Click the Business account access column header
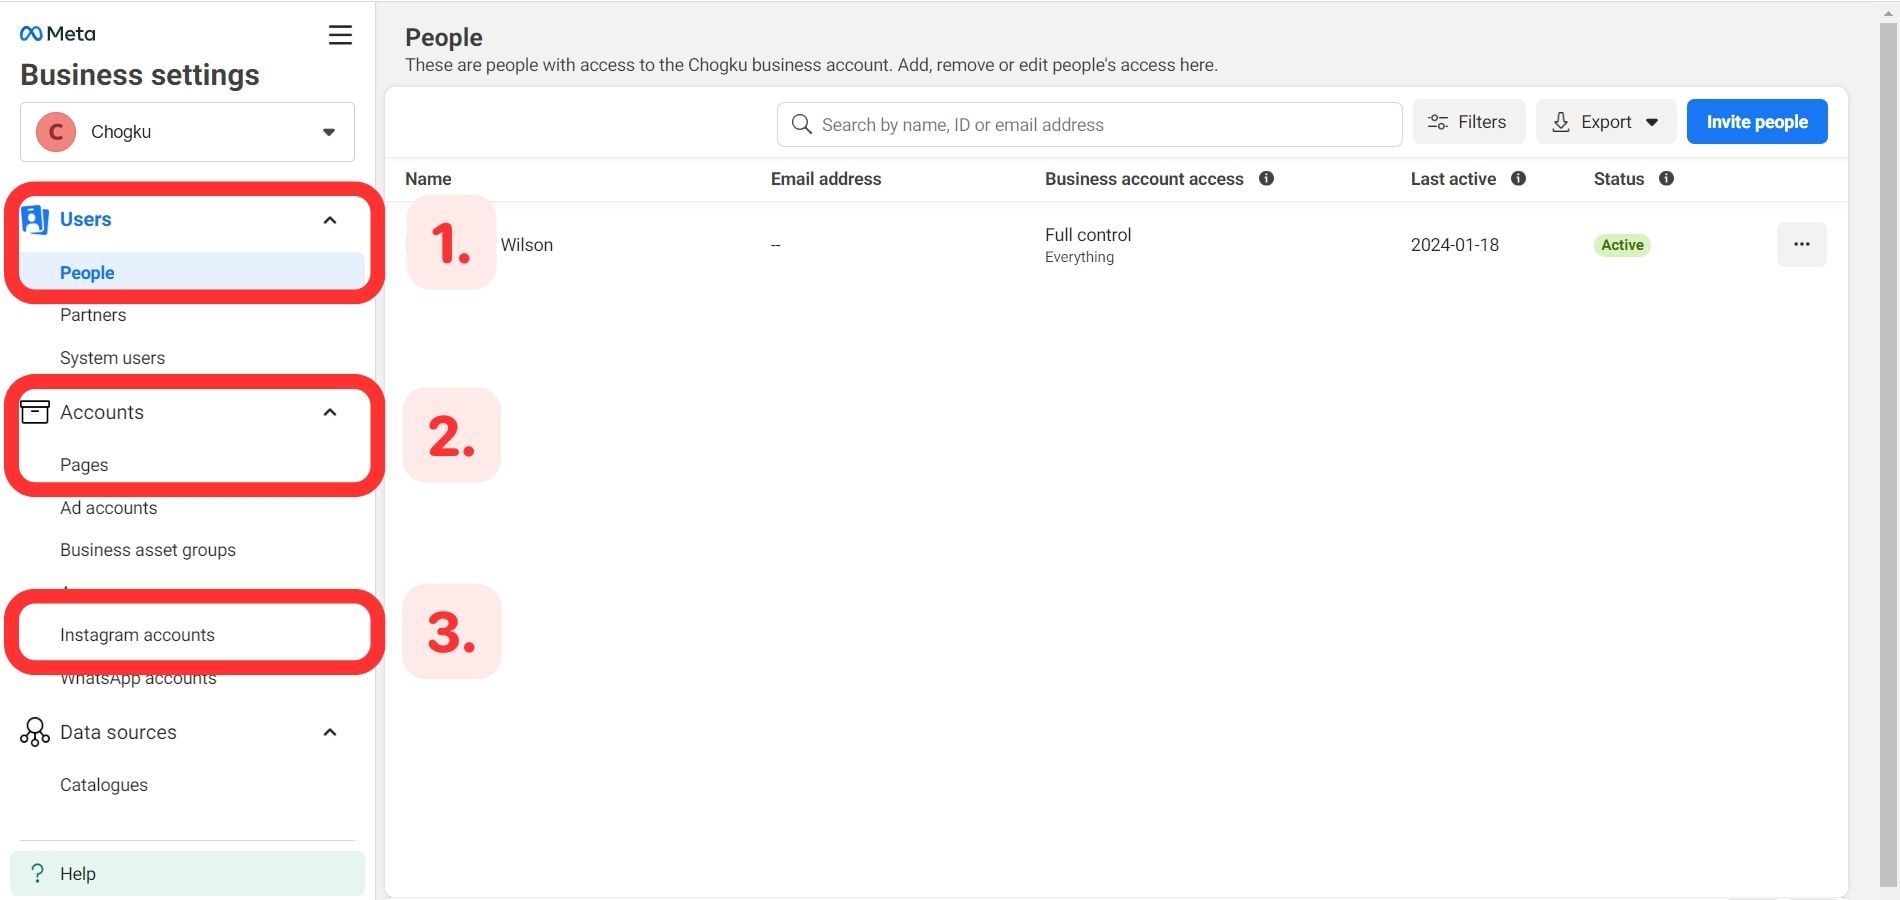The height and width of the screenshot is (900, 1900). [1144, 179]
